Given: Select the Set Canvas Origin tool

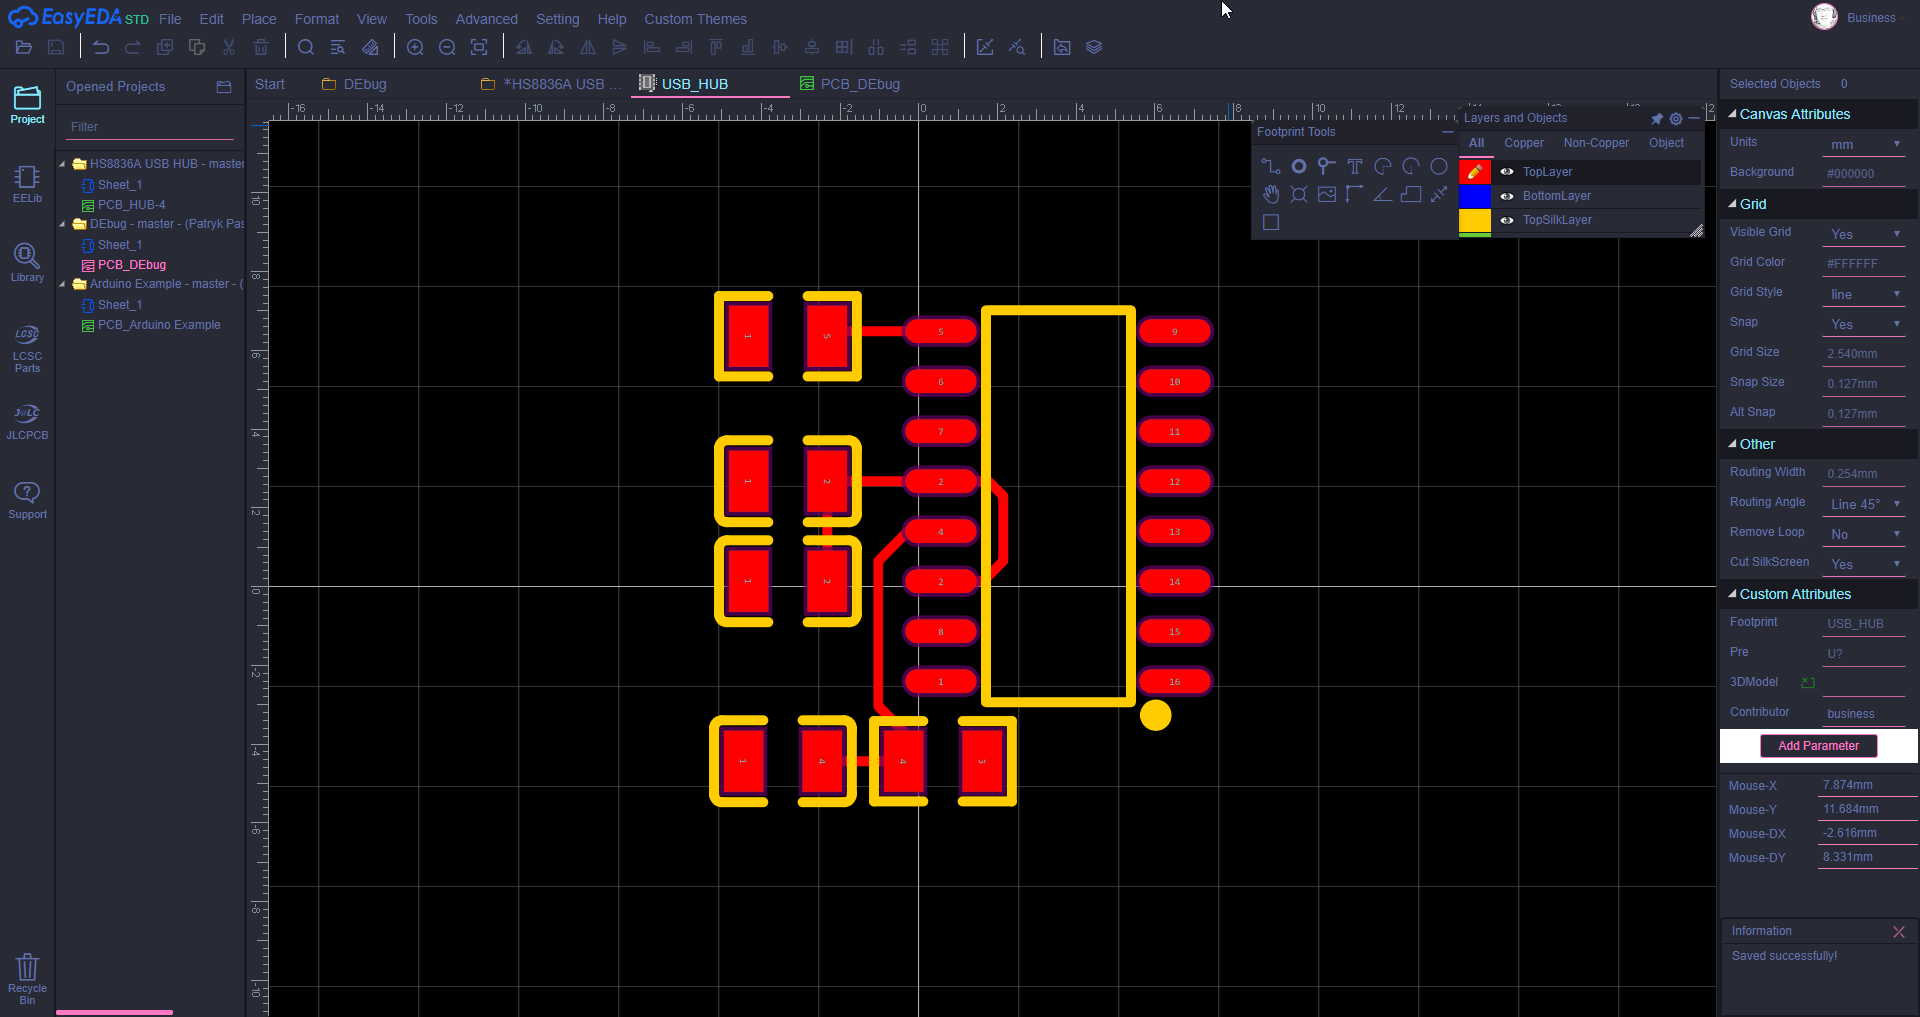Looking at the screenshot, I should (1354, 195).
